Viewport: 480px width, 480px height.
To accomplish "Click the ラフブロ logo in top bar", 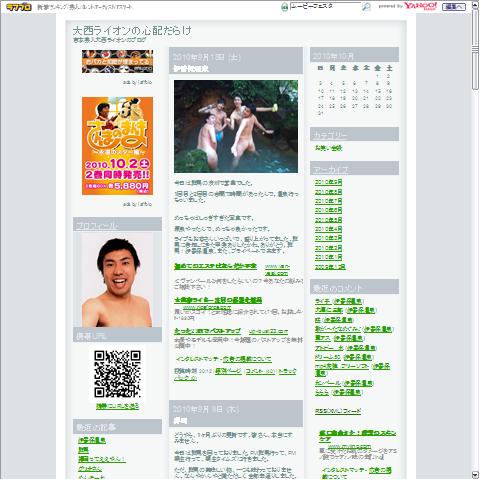I will pos(19,7).
